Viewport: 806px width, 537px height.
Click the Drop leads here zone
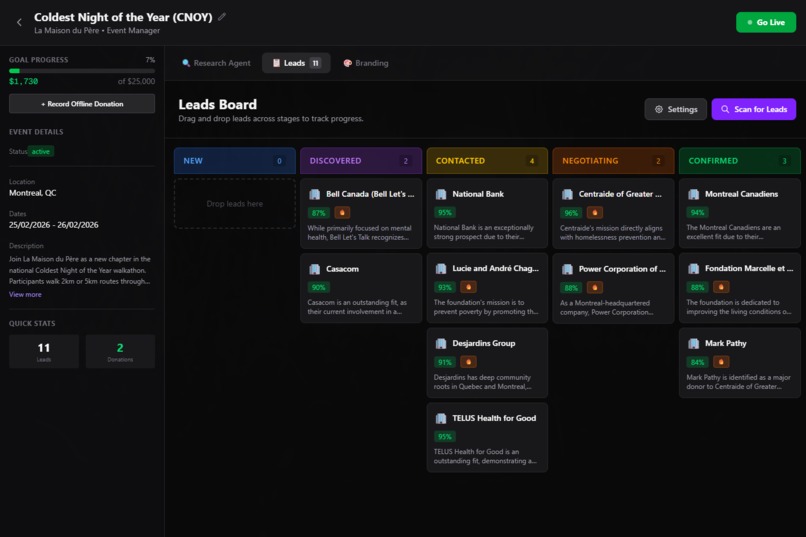pyautogui.click(x=234, y=203)
